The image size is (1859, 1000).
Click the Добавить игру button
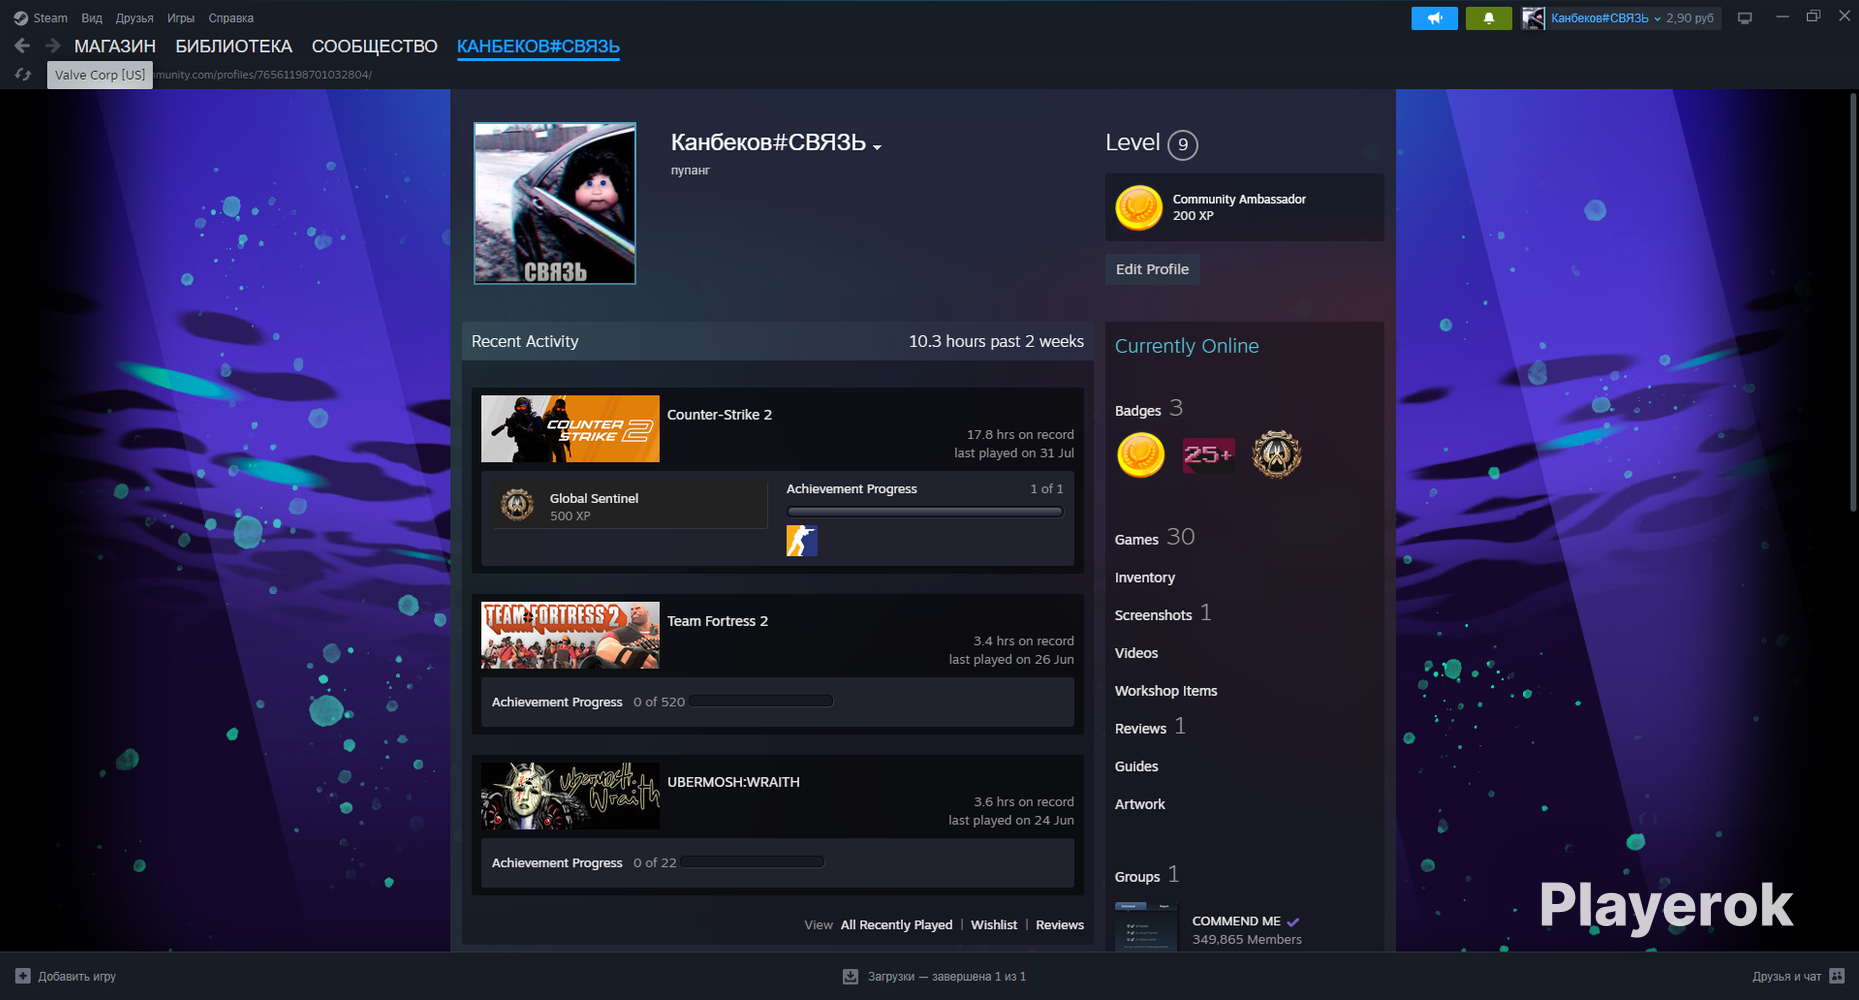point(66,976)
